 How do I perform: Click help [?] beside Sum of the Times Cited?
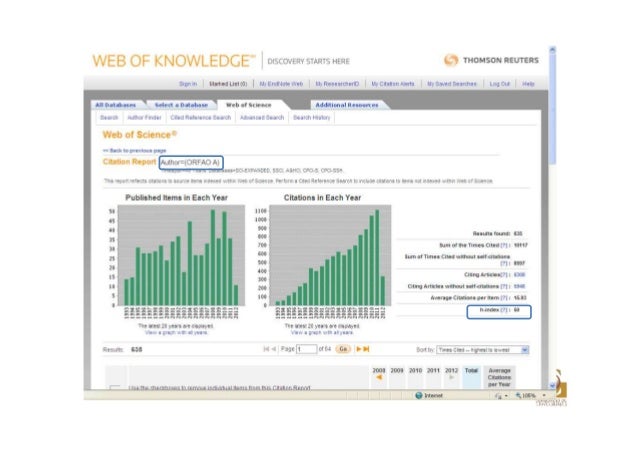coord(504,245)
